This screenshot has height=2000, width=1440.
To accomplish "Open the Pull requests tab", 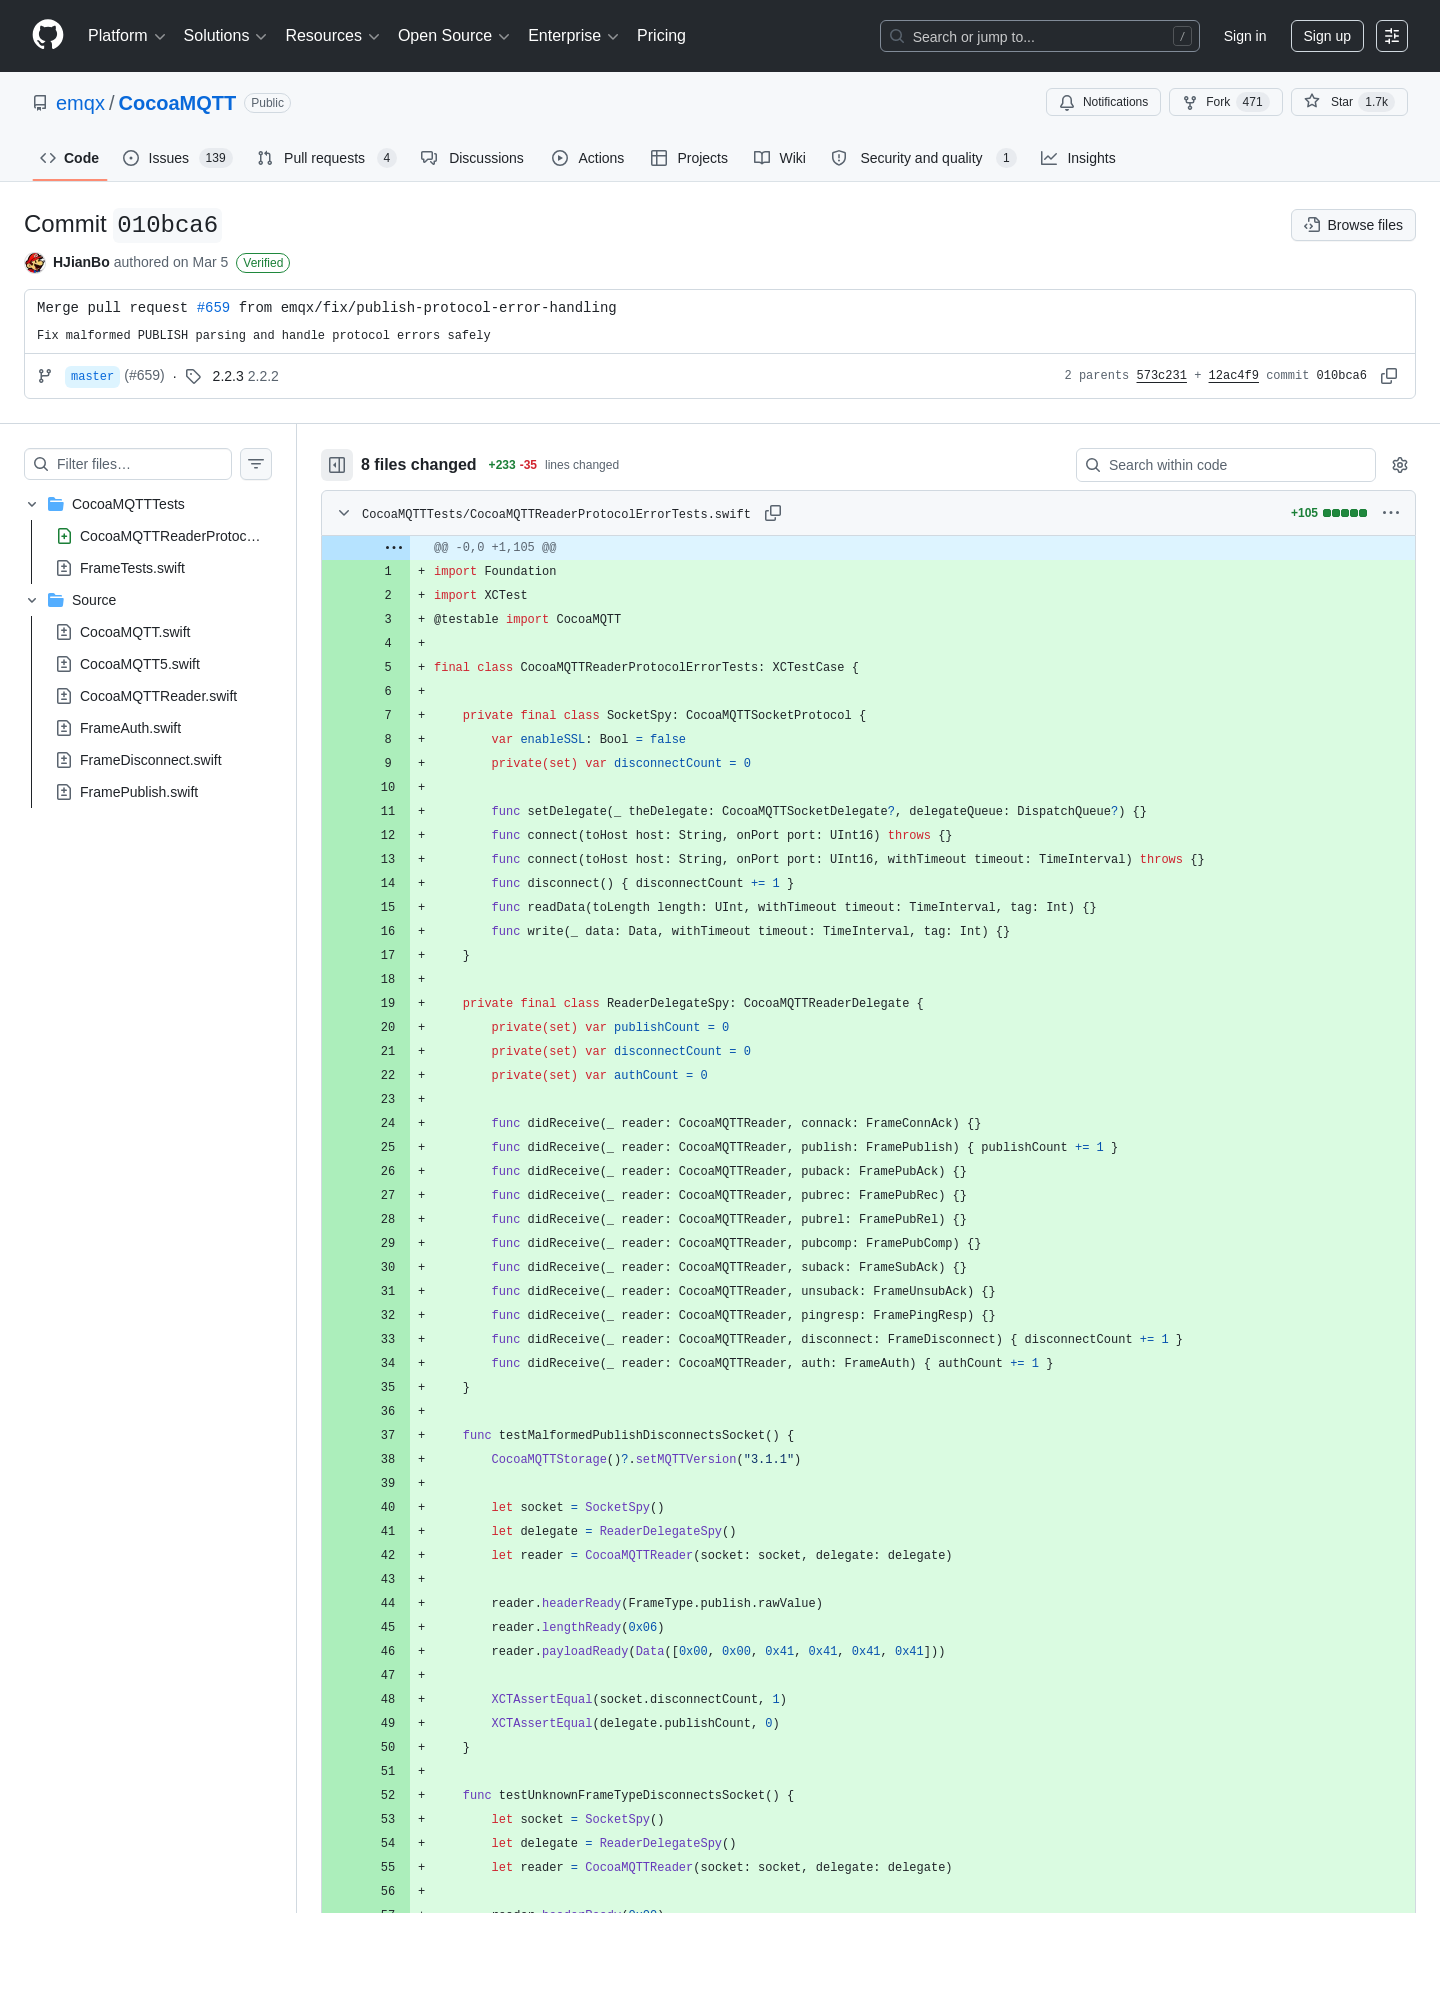I will tap(326, 158).
